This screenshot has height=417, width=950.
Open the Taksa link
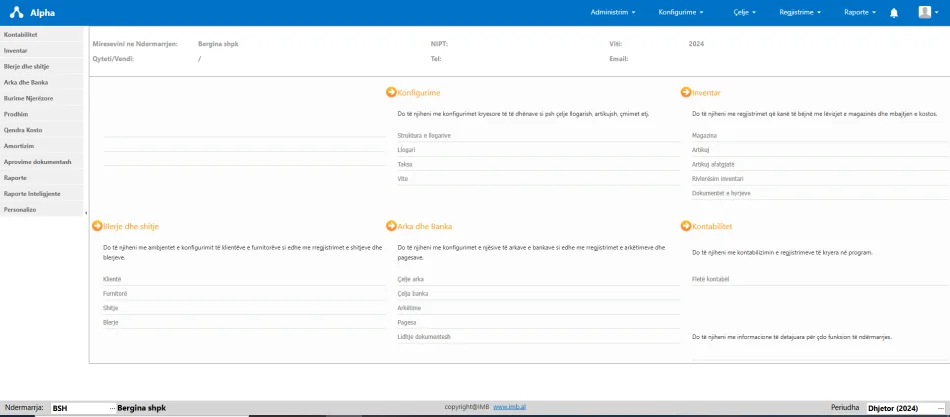pos(405,164)
